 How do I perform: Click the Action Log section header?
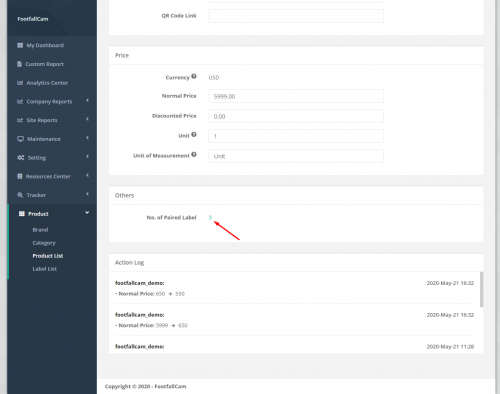click(129, 263)
